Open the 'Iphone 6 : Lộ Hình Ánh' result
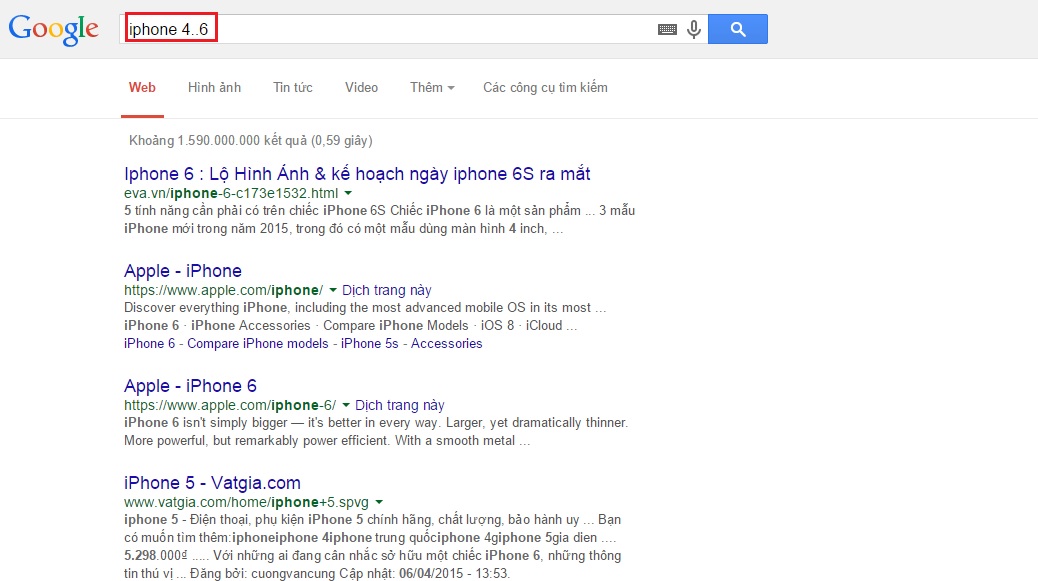 [x=356, y=172]
